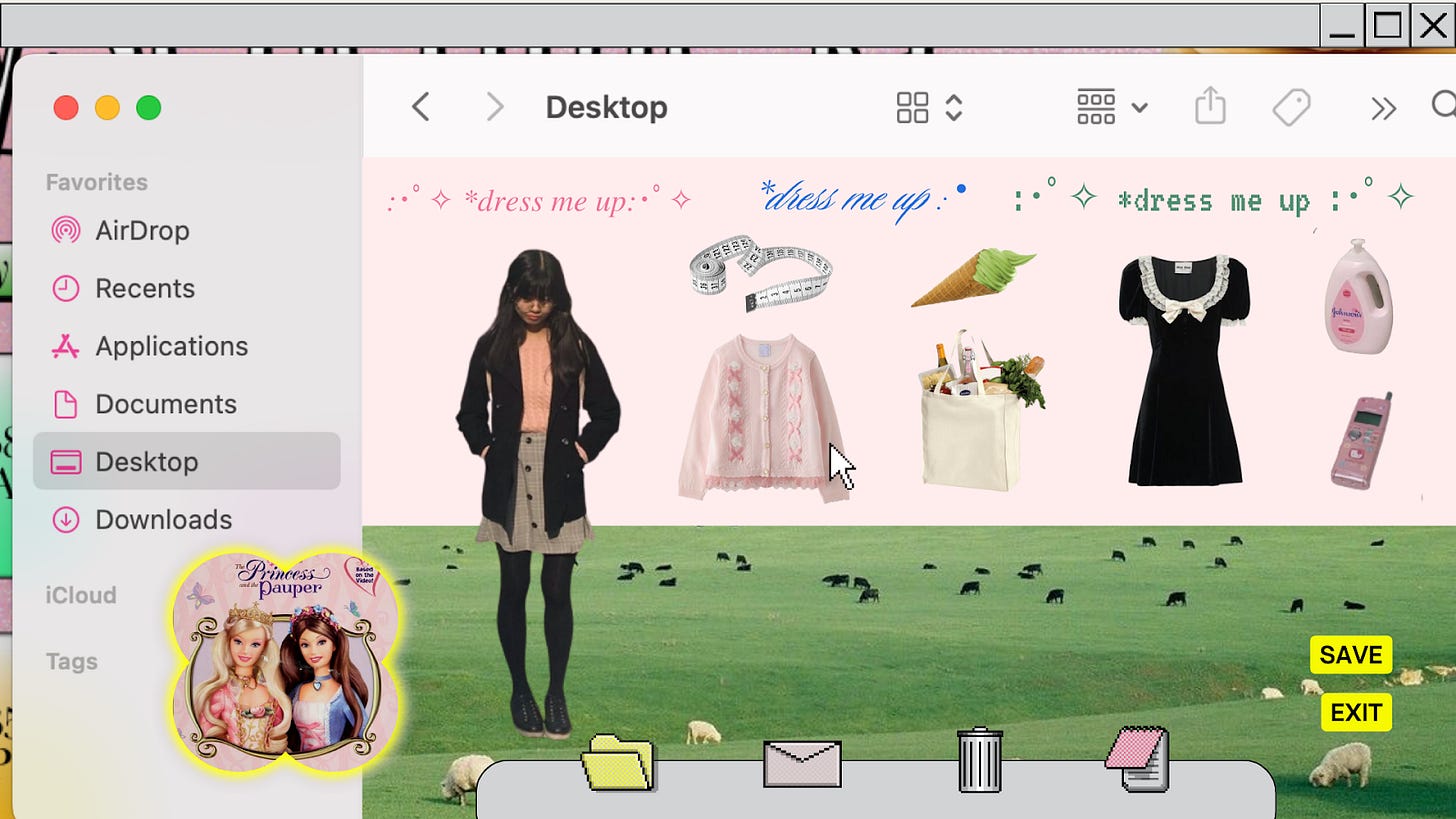Open Documents in the sidebar
1456x819 pixels.
pos(187,405)
